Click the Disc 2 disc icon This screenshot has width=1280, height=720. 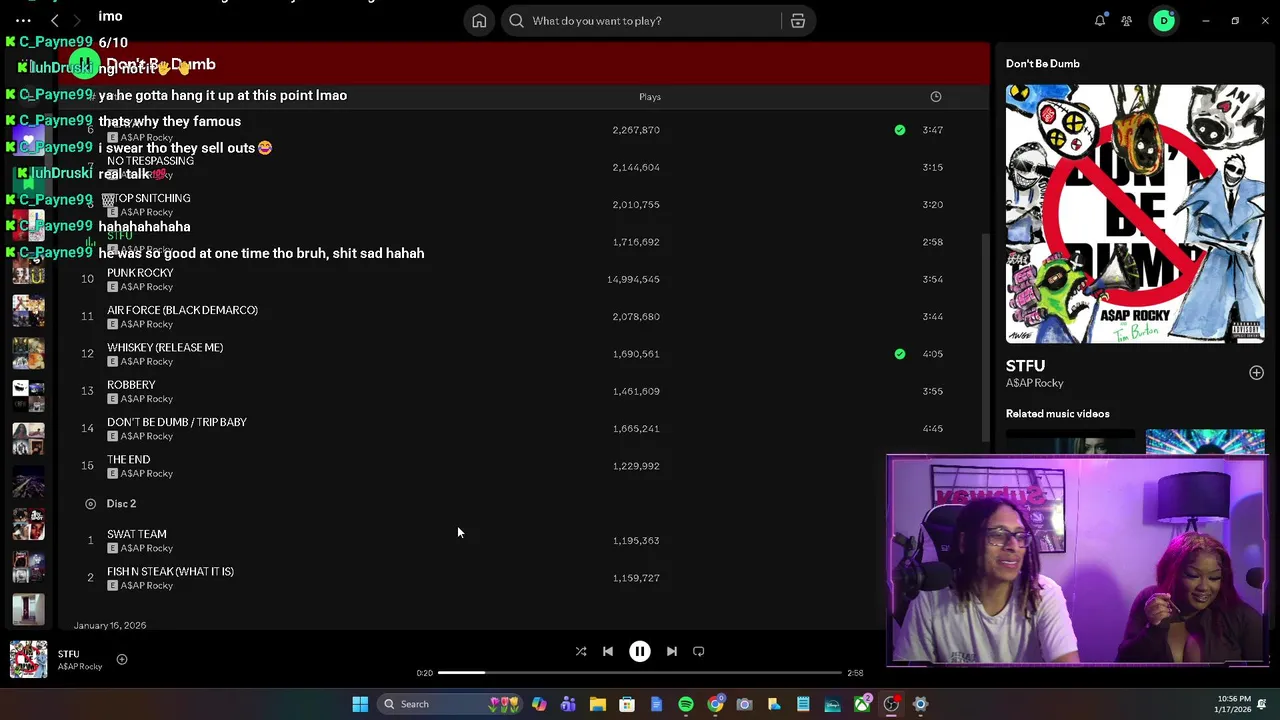[x=90, y=504]
